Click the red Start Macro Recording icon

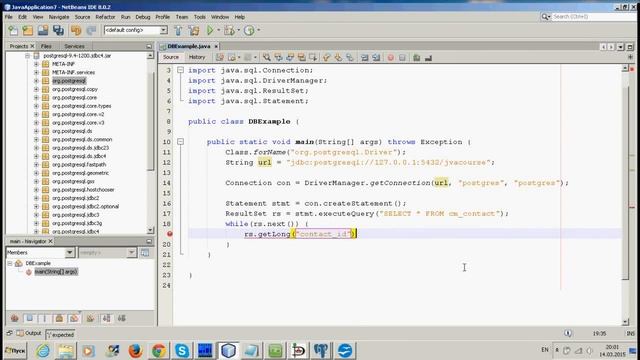pyautogui.click(x=391, y=58)
